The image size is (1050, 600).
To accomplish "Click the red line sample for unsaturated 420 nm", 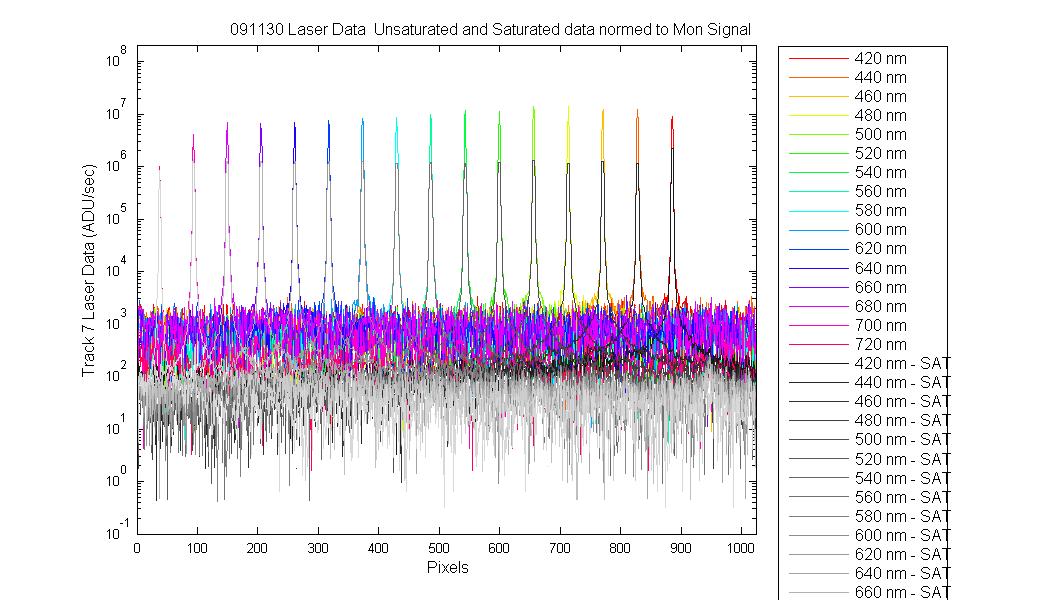I will click(x=818, y=59).
